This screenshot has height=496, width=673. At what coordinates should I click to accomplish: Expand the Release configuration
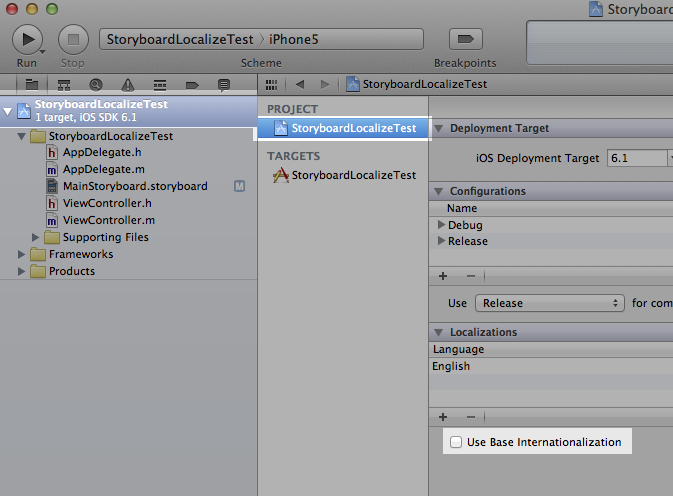441,241
